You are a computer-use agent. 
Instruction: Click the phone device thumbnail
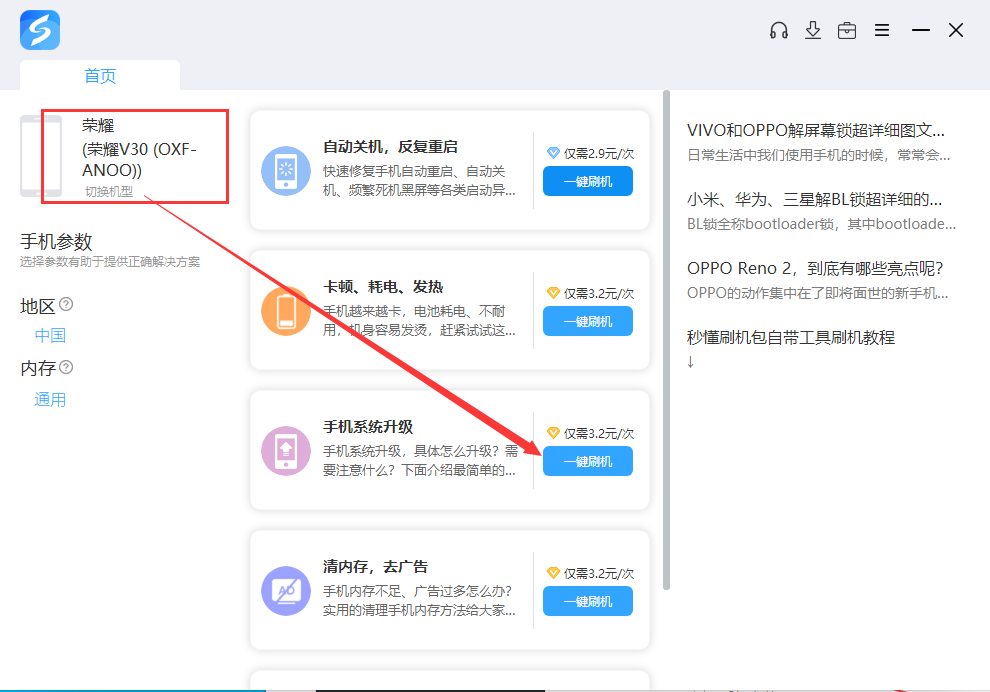41,156
